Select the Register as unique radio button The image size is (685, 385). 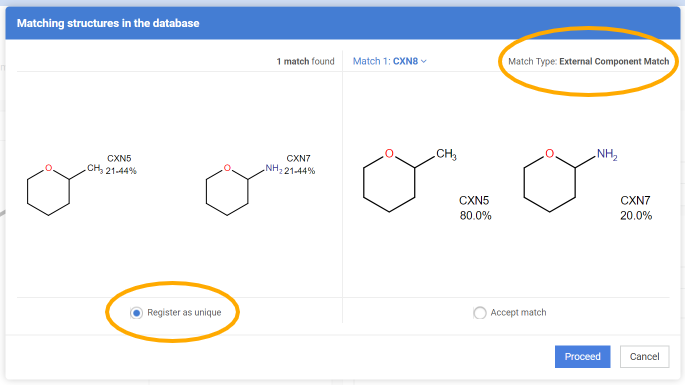(x=136, y=313)
